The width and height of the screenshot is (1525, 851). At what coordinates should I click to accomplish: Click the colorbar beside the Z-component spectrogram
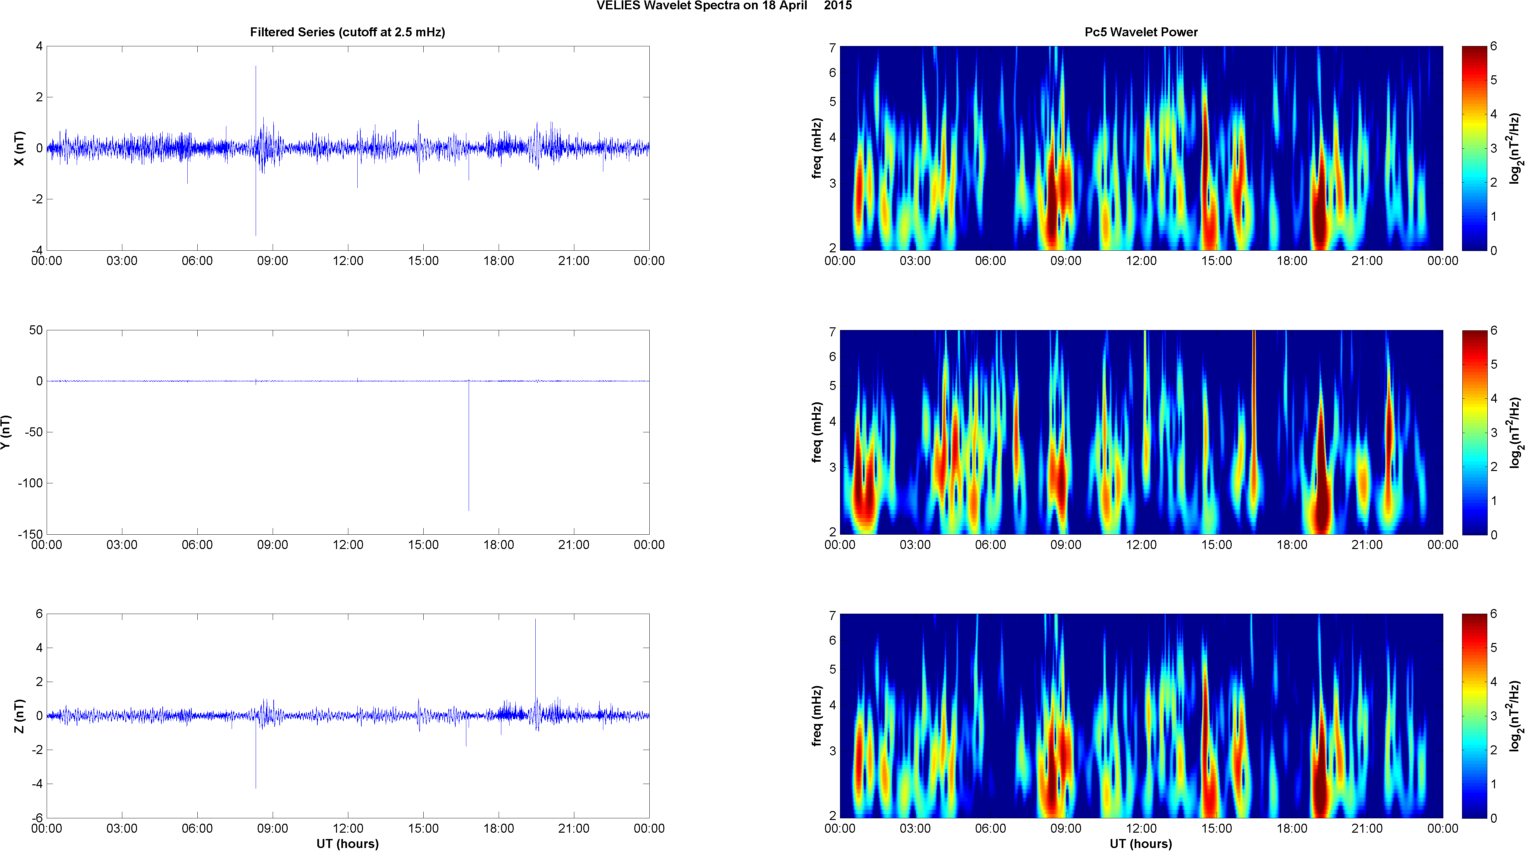[1474, 716]
